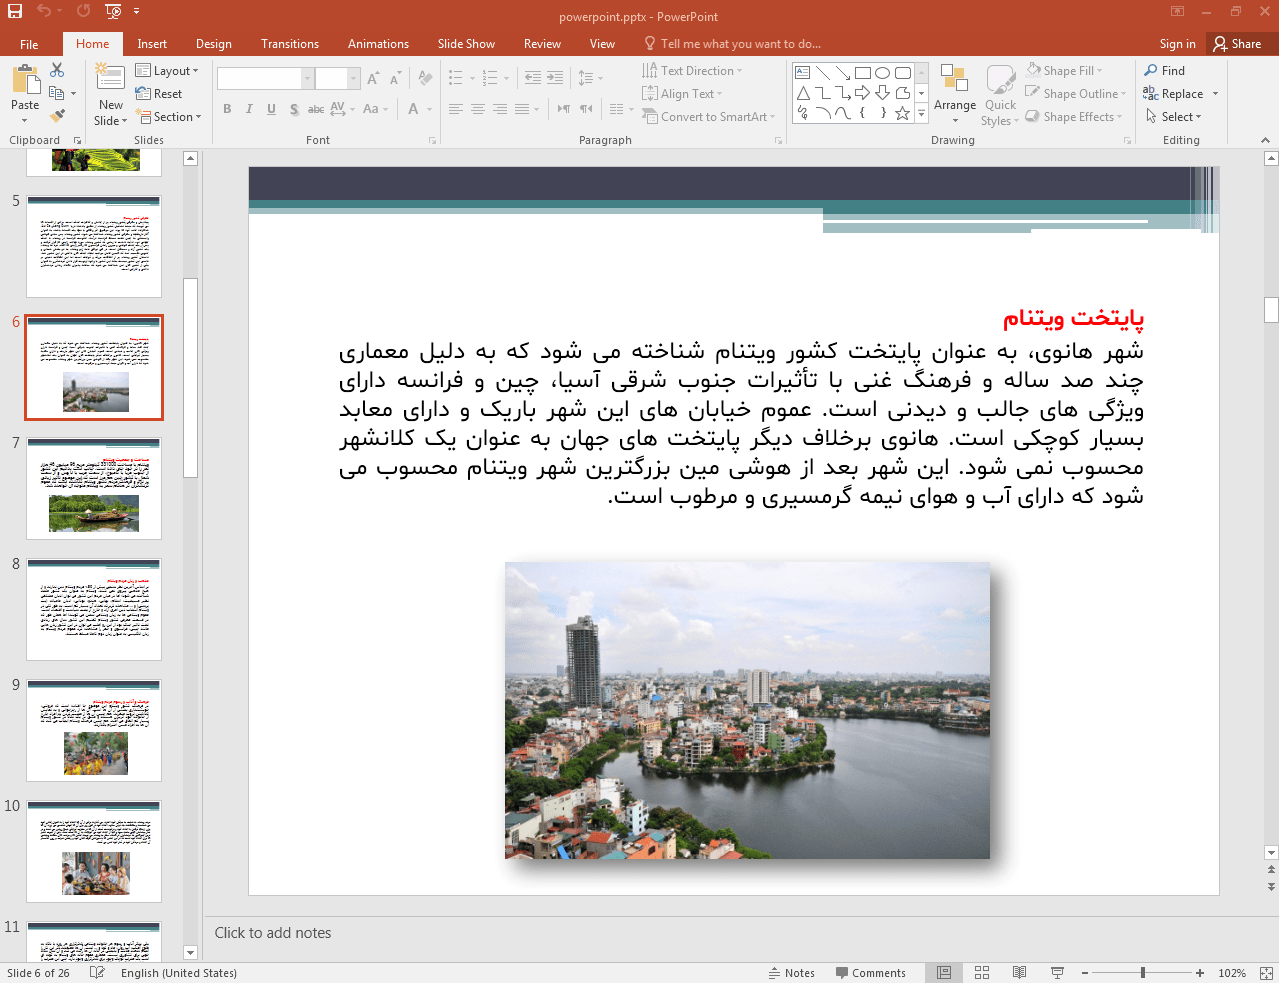This screenshot has width=1279, height=983.
Task: Switch to Slide Sorter view
Action: [981, 972]
